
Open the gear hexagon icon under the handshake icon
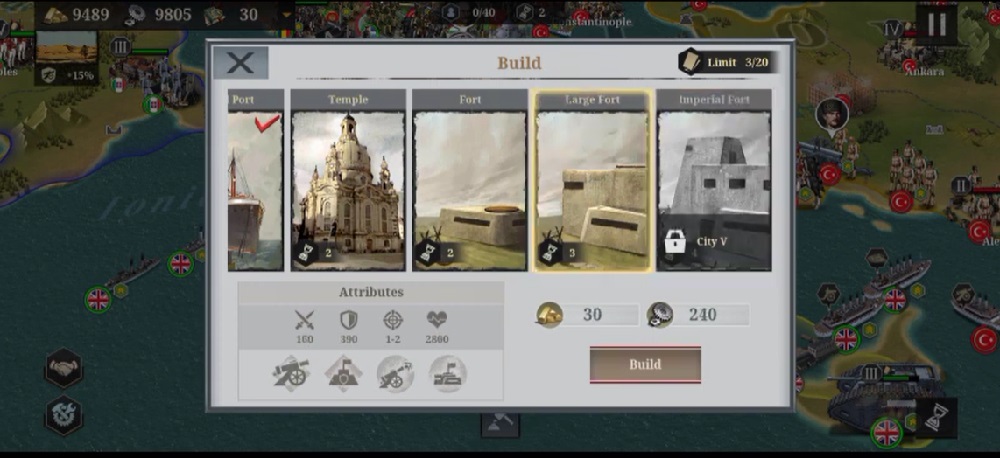(64, 415)
